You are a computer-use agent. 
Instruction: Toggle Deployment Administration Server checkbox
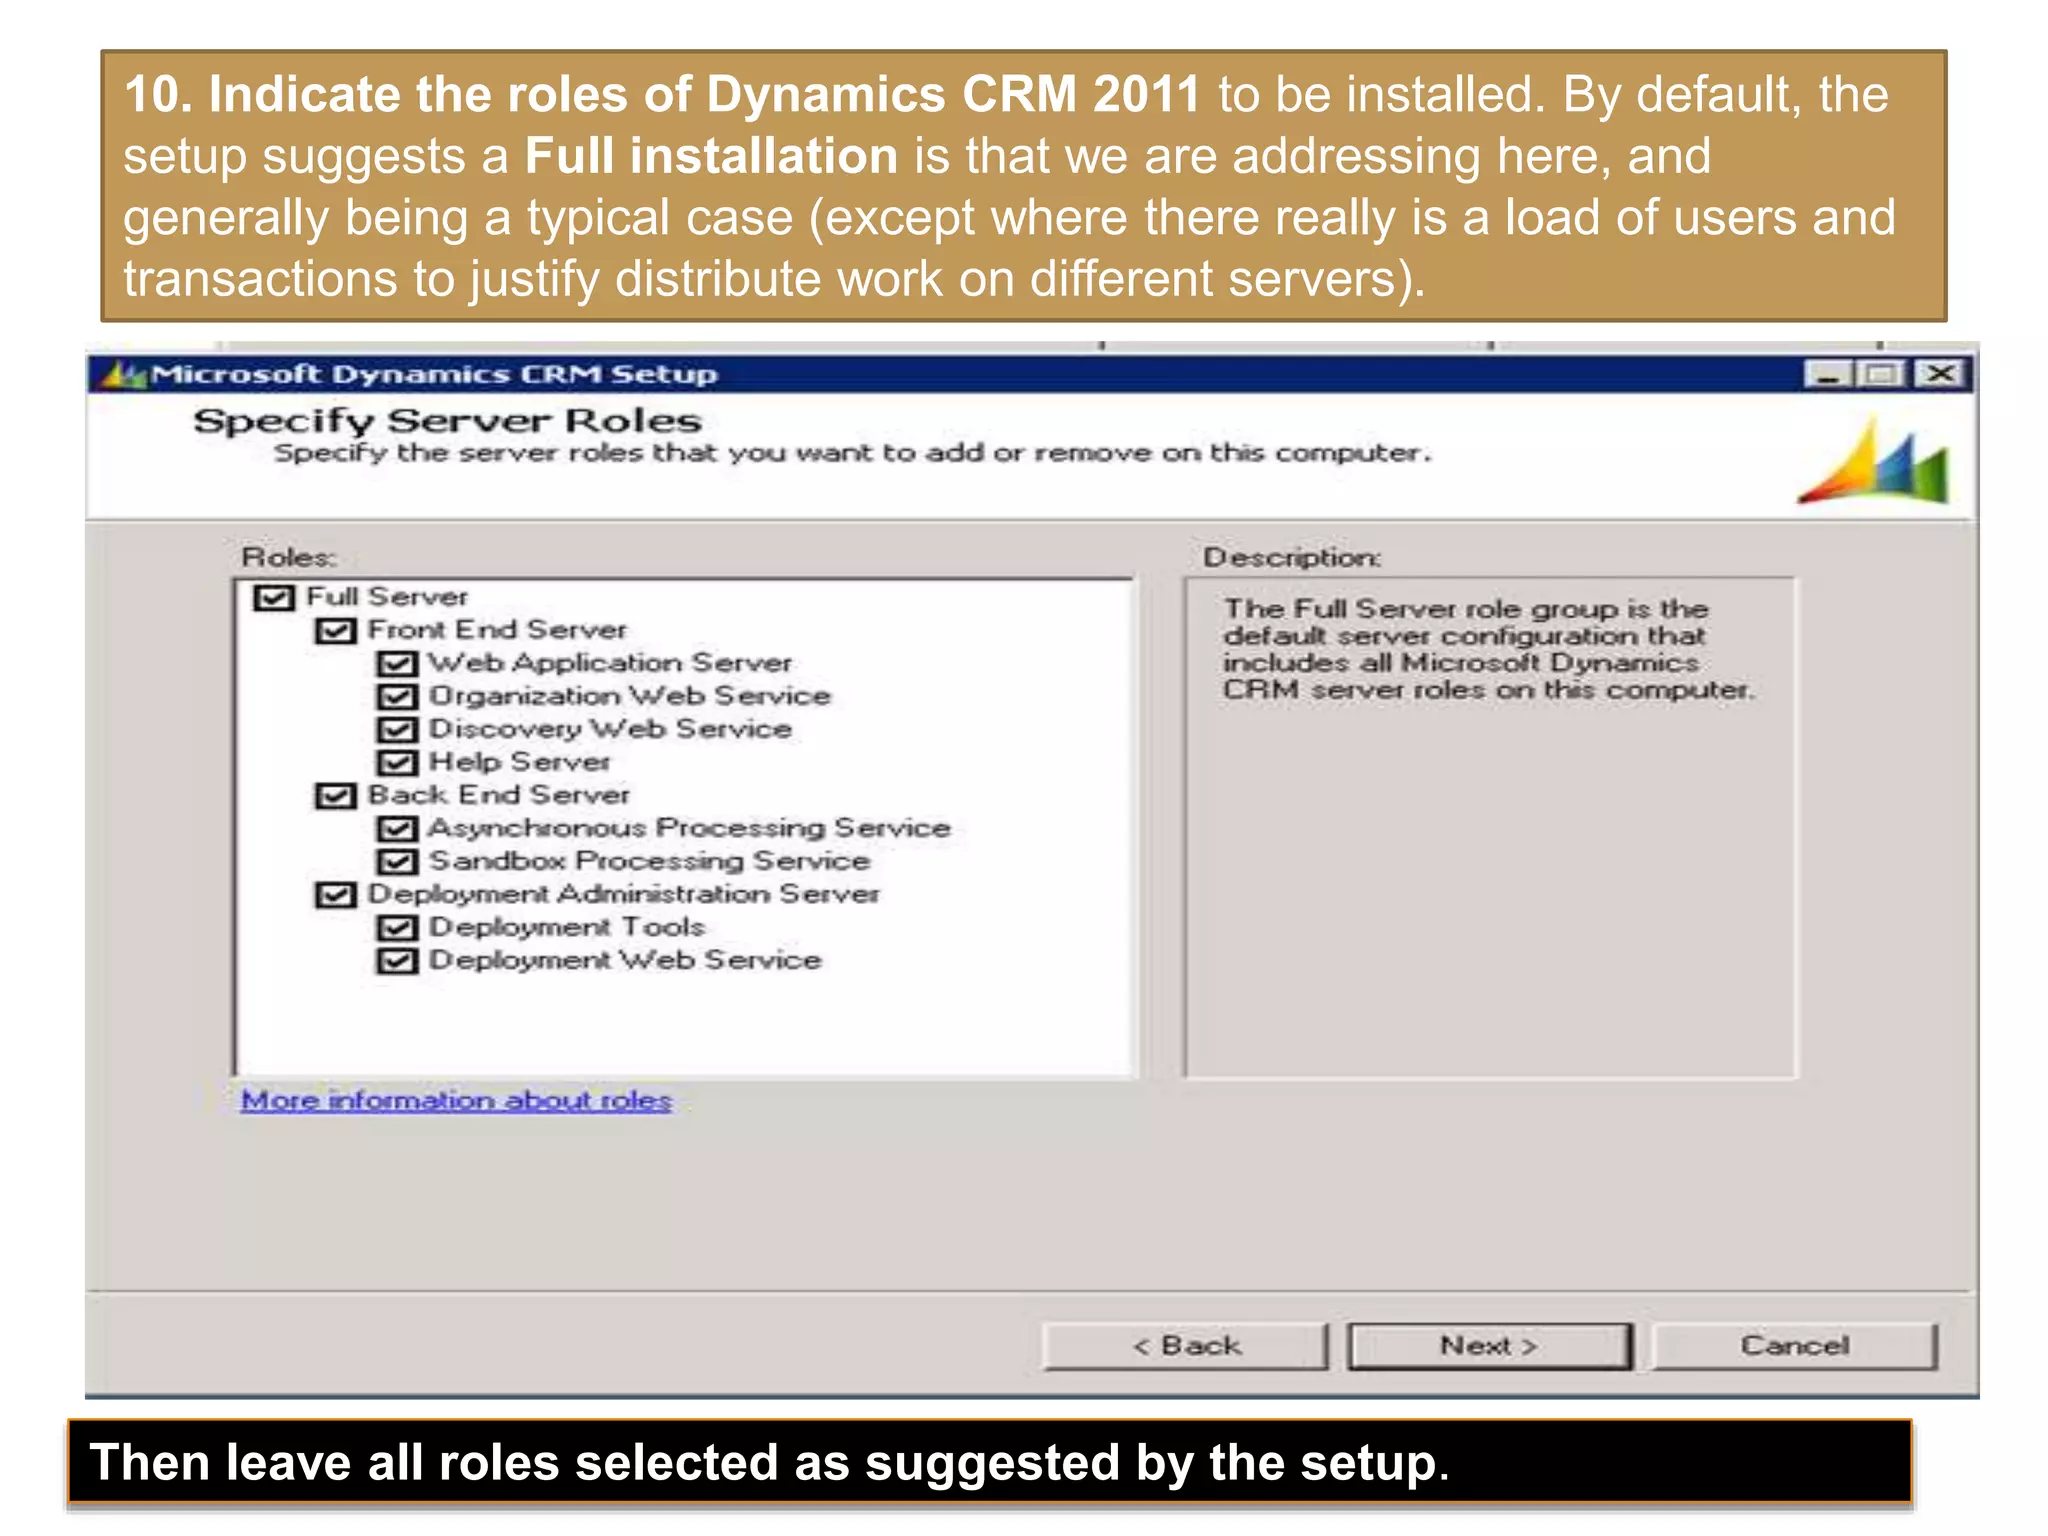pyautogui.click(x=335, y=895)
